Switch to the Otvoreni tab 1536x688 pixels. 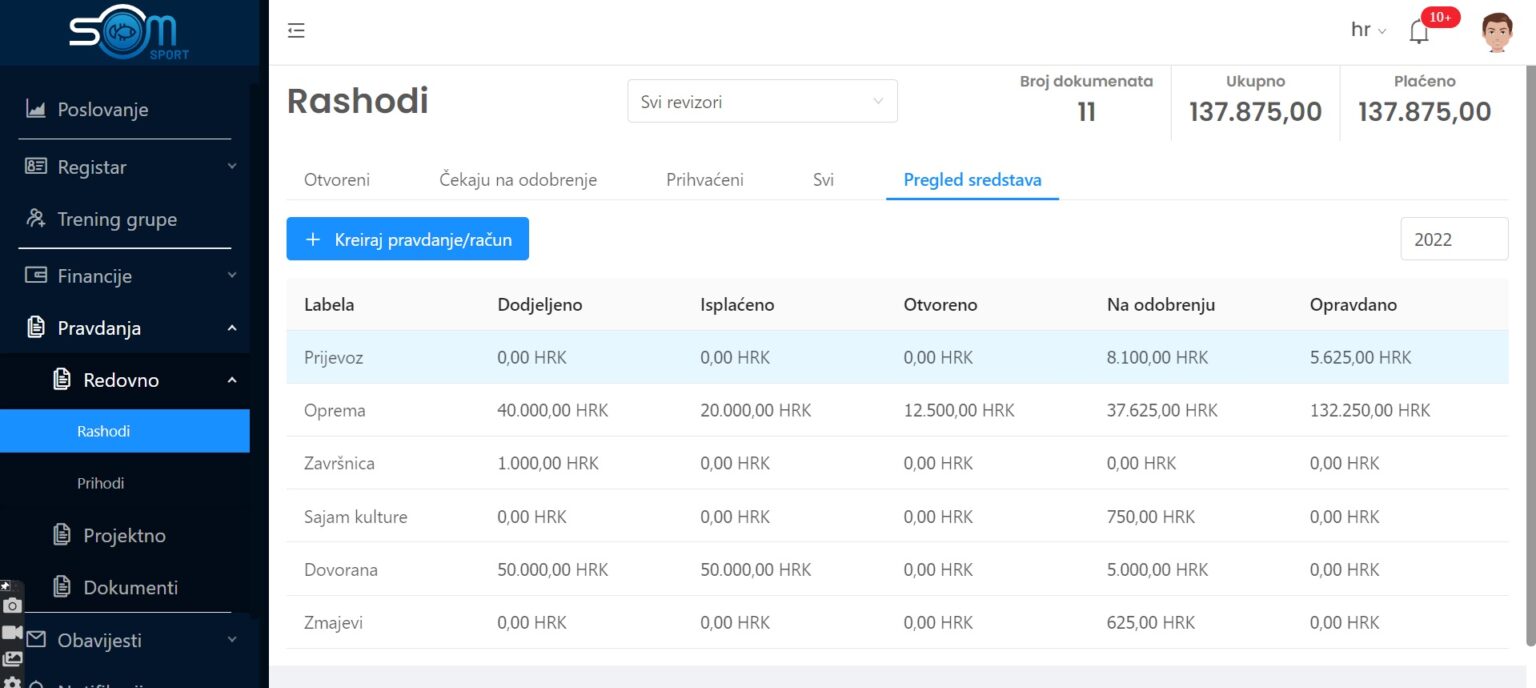pos(337,180)
